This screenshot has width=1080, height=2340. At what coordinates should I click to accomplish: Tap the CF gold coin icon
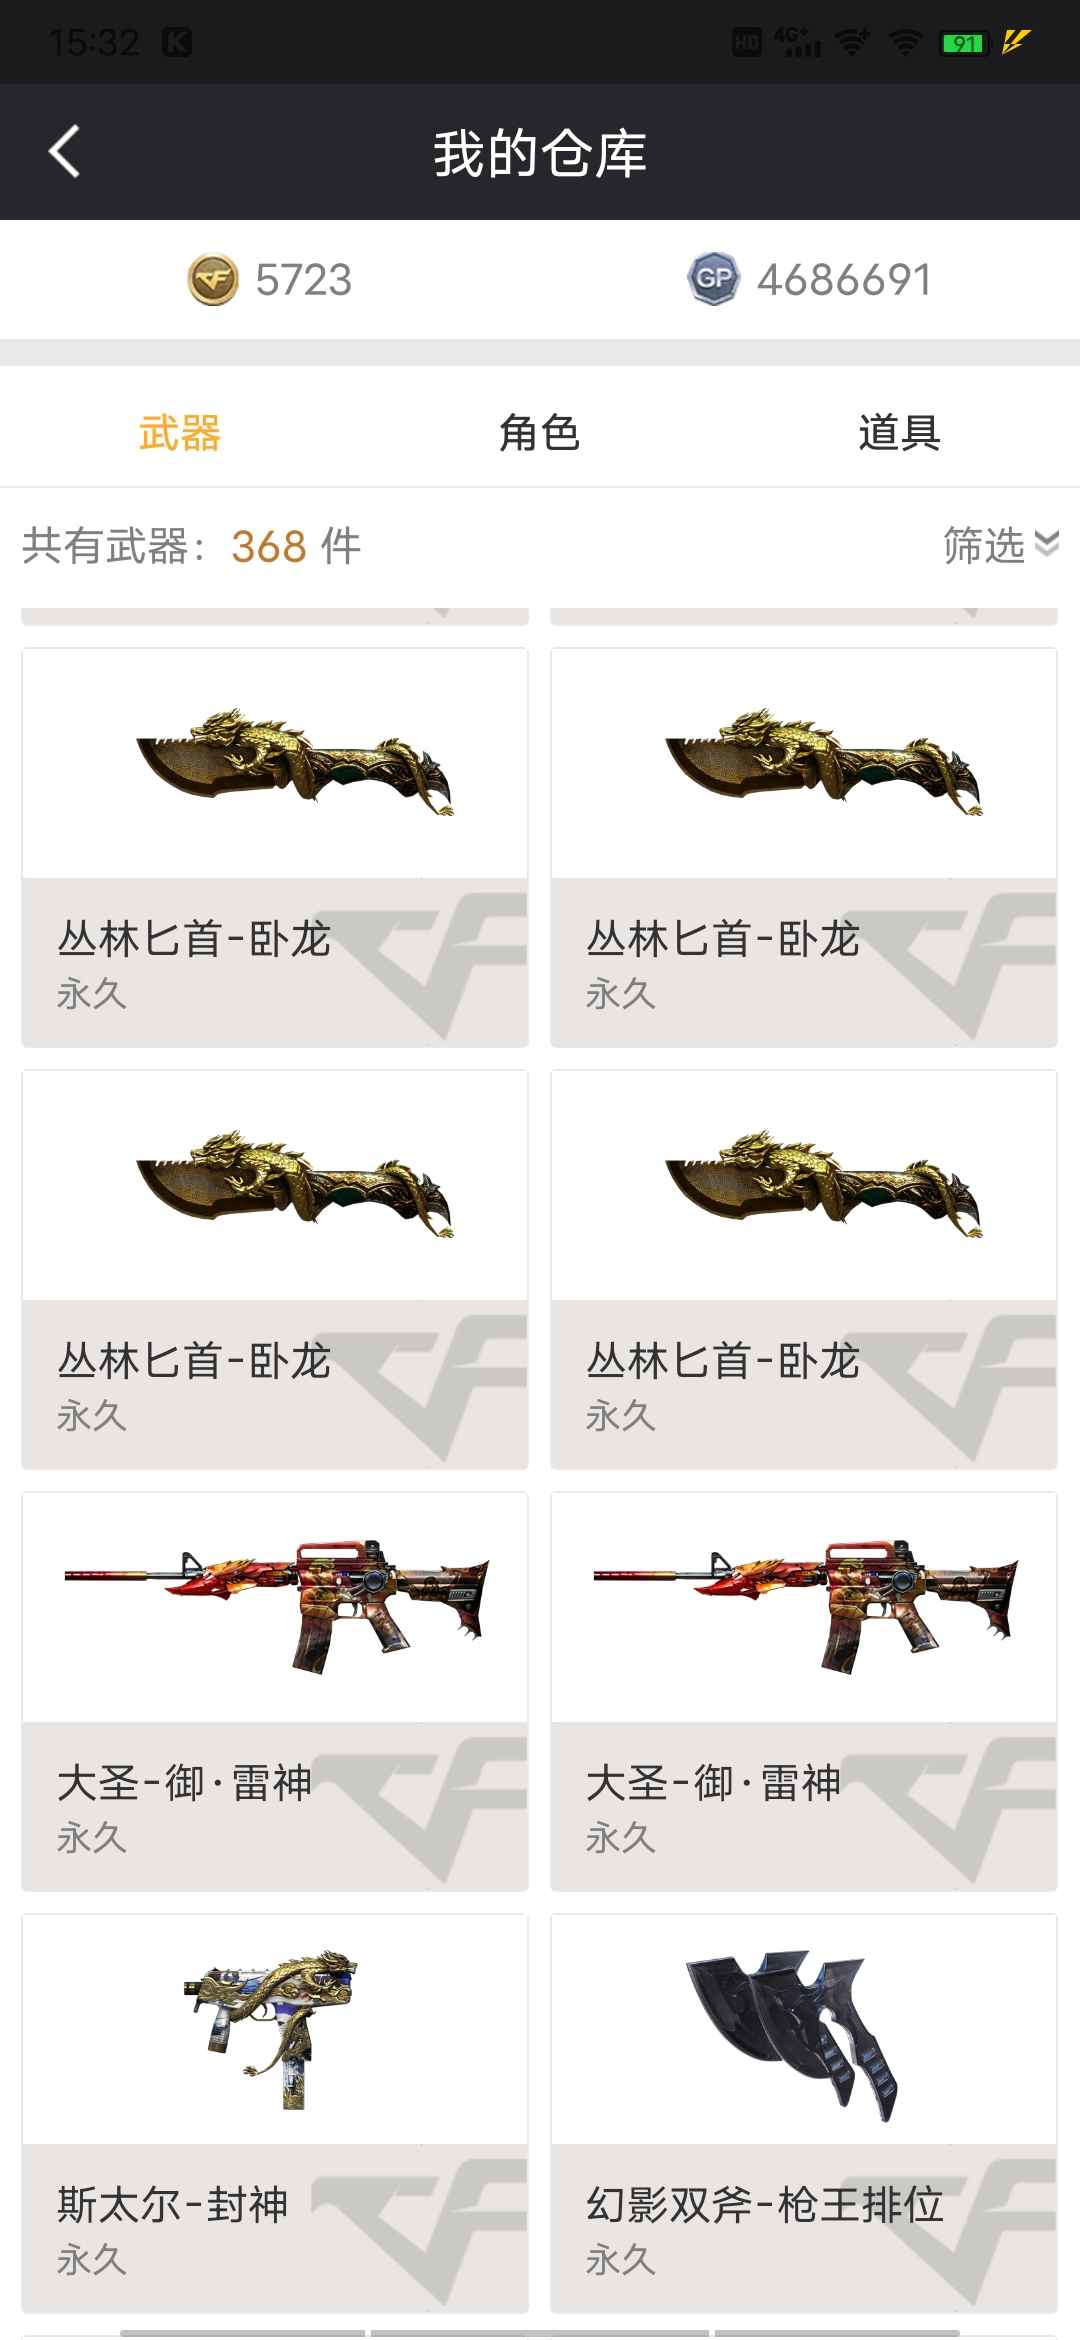pos(213,280)
